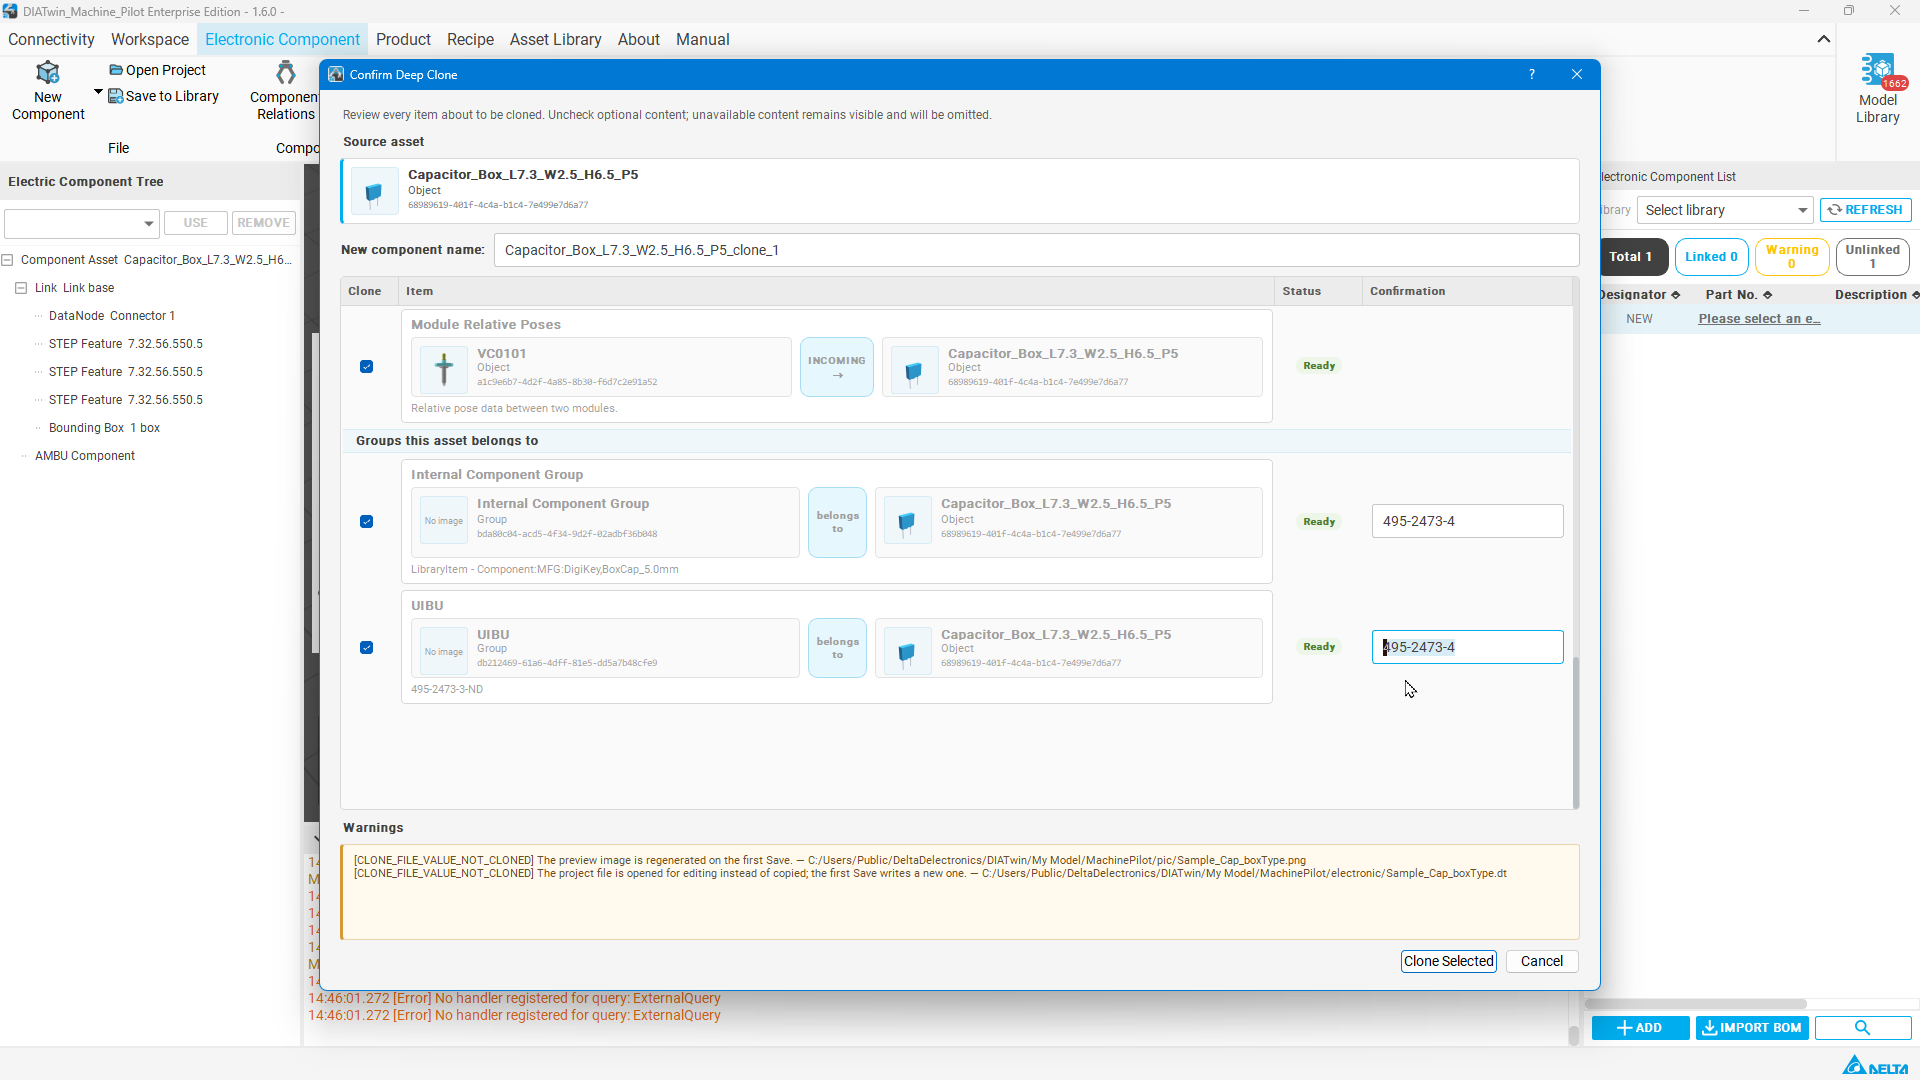Click the New Component icon
The width and height of the screenshot is (1920, 1080).
pos(48,72)
